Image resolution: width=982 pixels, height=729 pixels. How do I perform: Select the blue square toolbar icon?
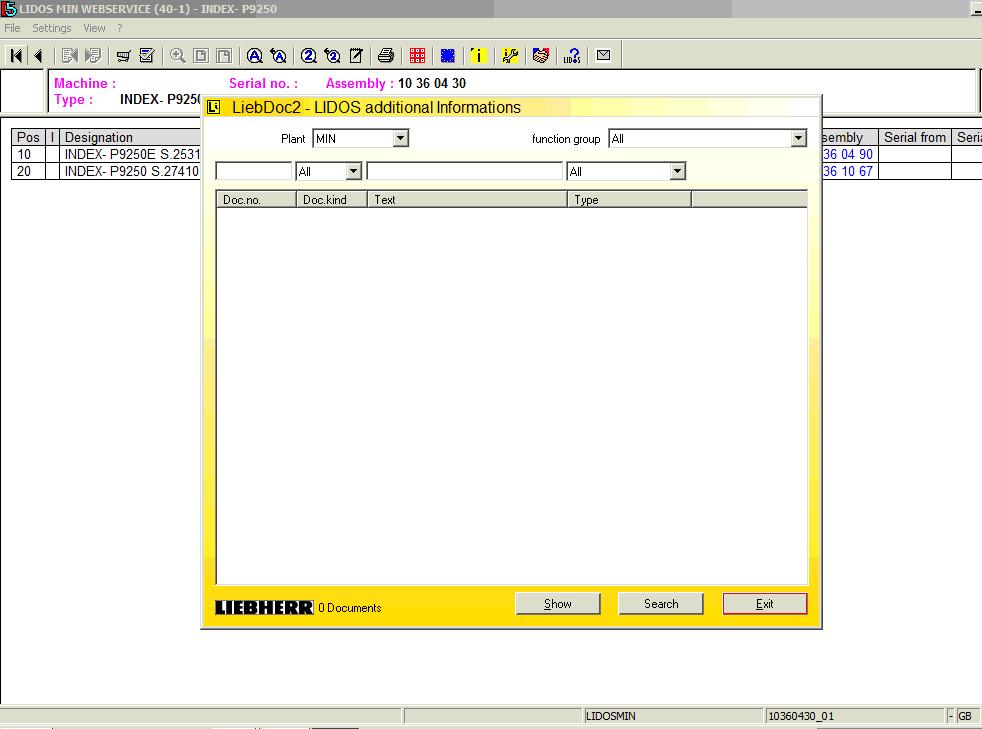[448, 55]
